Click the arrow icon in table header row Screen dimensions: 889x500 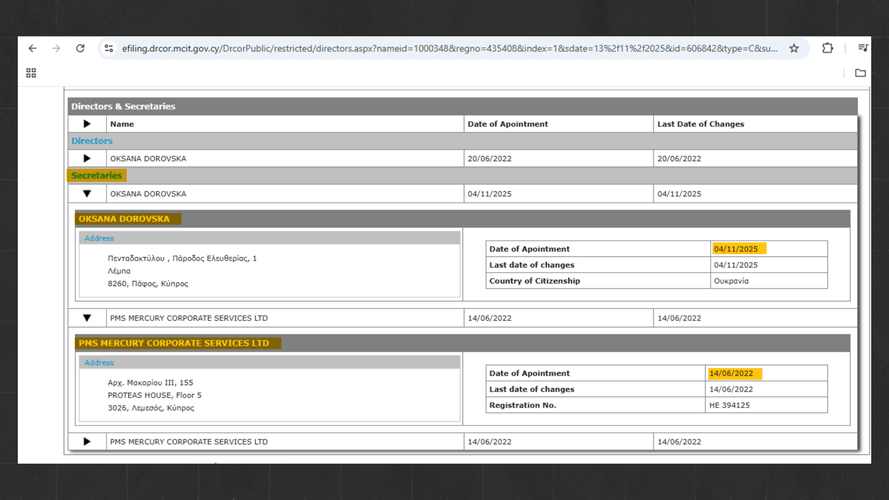pyautogui.click(x=87, y=124)
